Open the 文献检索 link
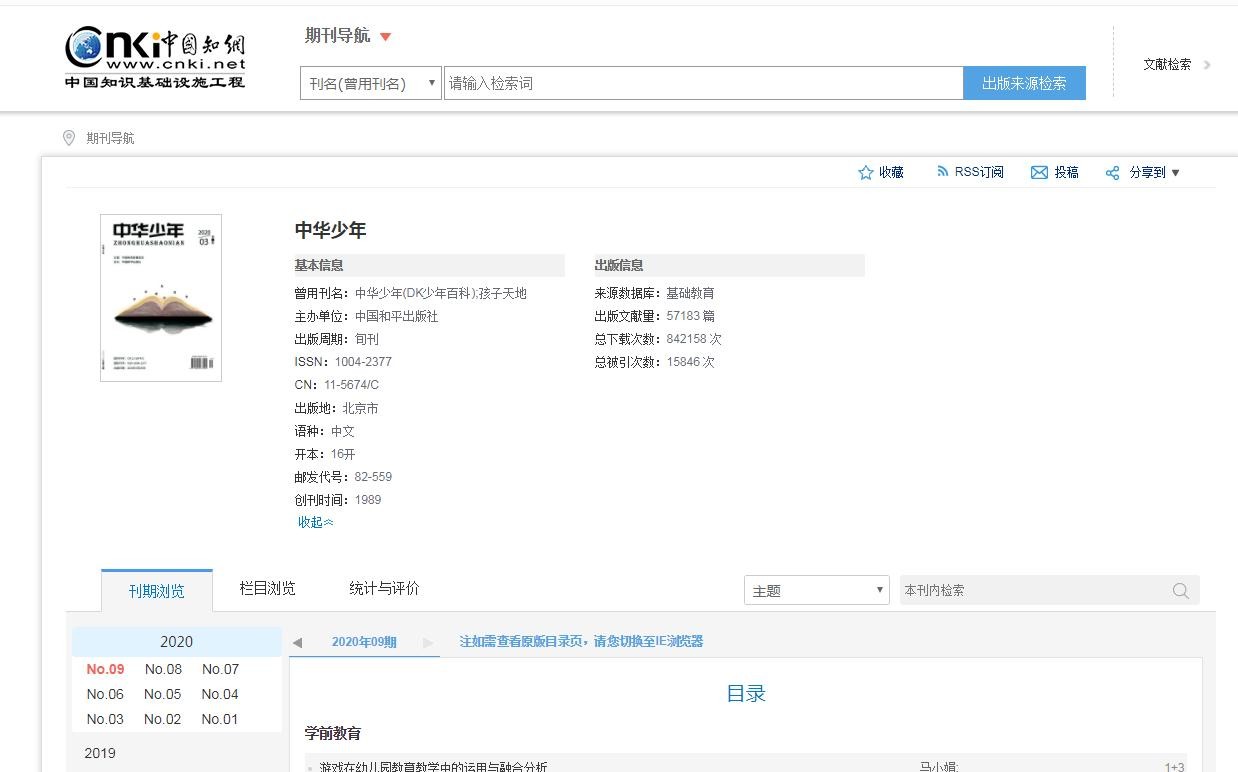This screenshot has width=1238, height=772. 1167,65
